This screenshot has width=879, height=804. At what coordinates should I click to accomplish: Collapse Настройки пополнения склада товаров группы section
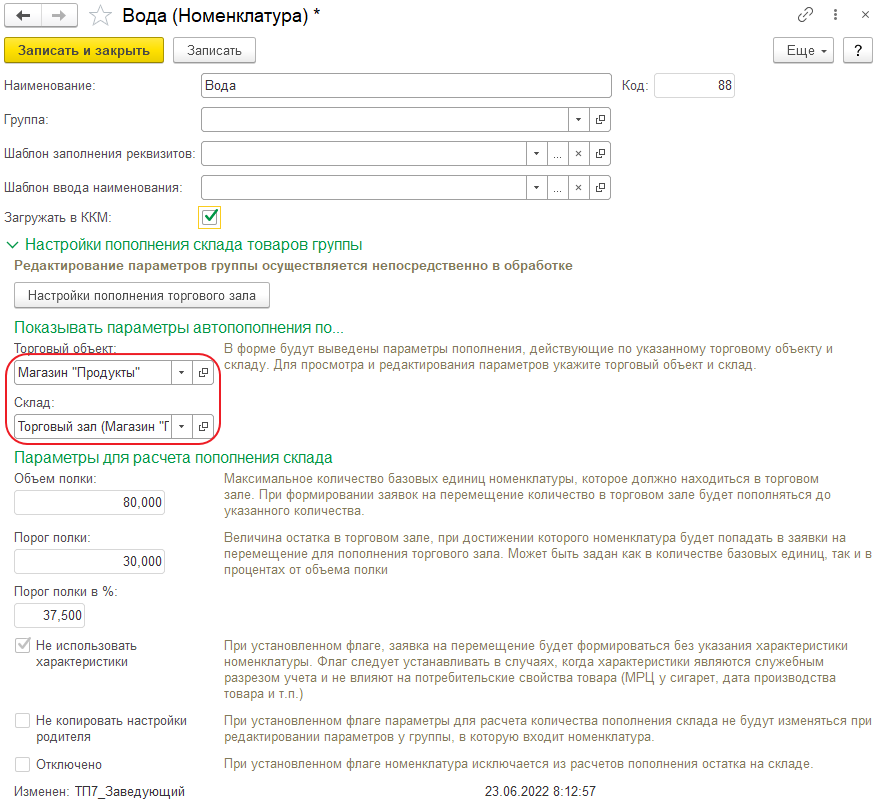pos(13,244)
